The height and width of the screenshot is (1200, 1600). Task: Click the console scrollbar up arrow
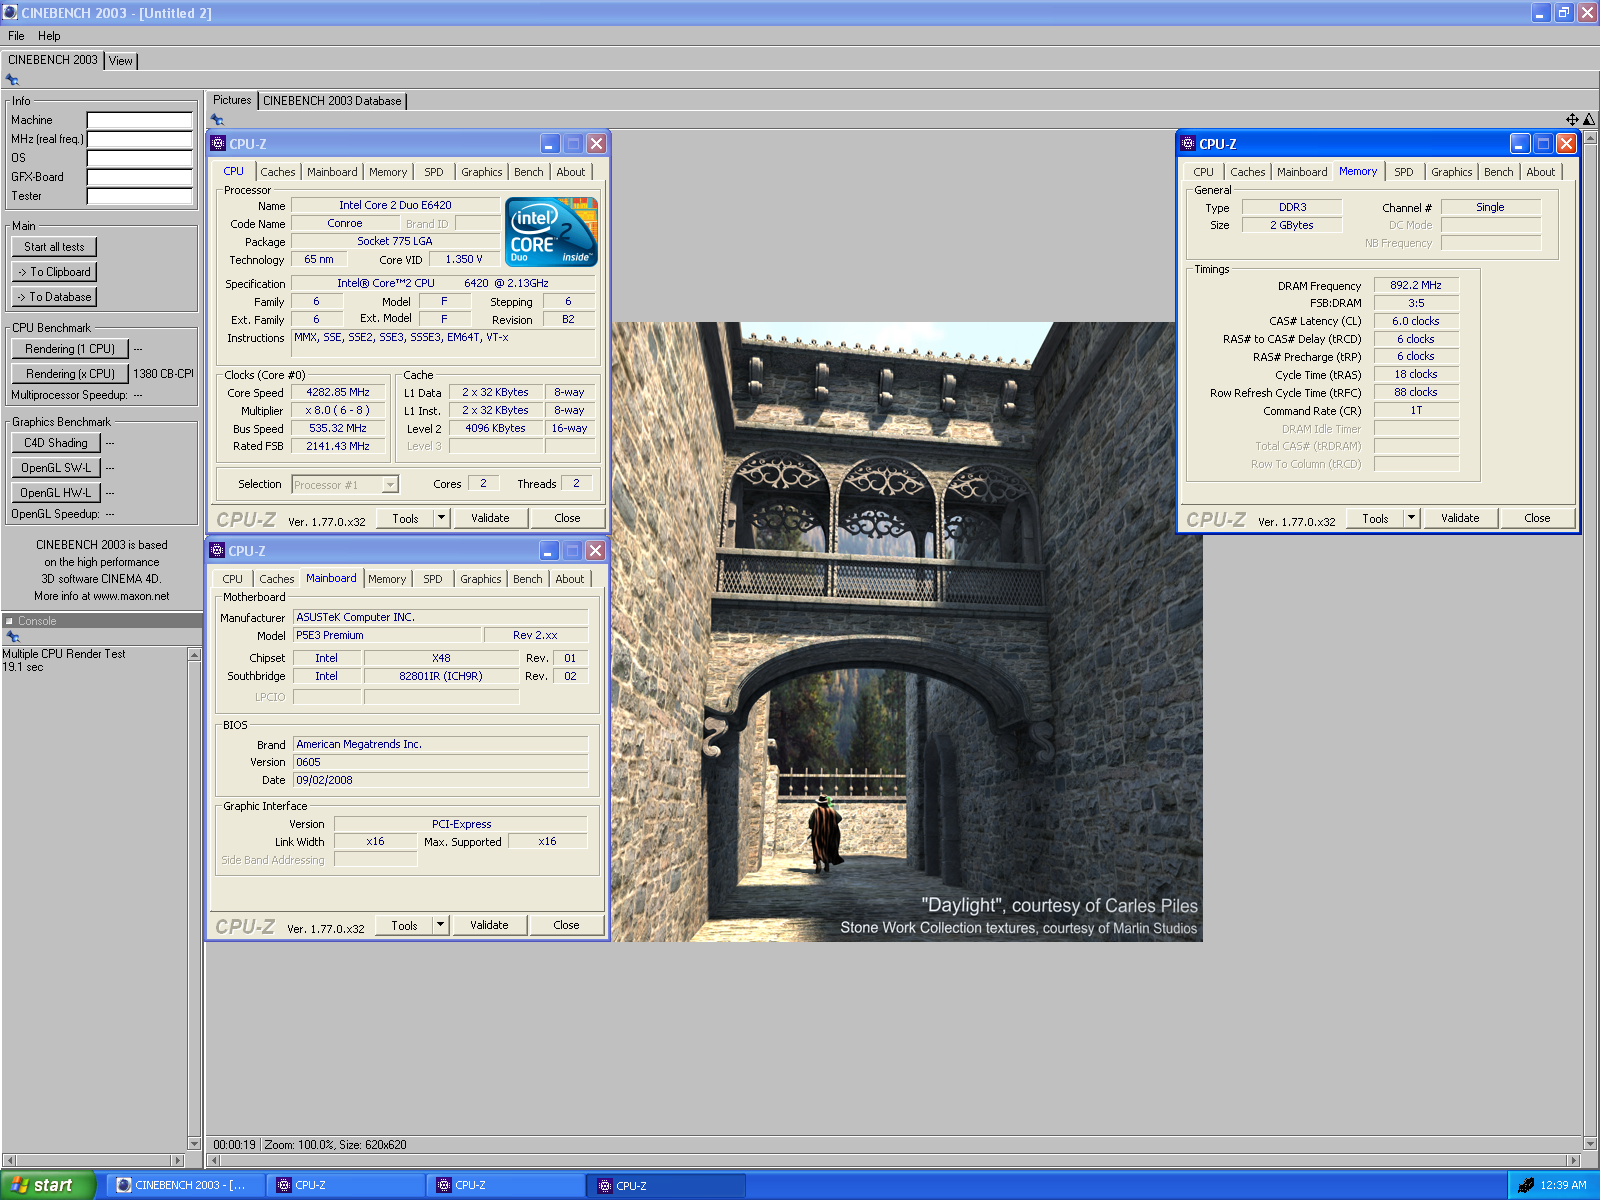tap(194, 654)
